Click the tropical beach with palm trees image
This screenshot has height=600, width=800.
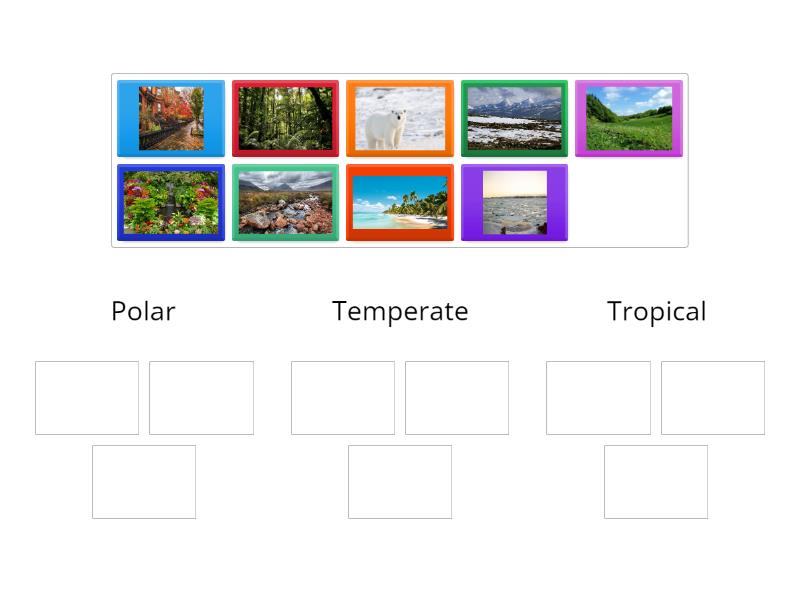point(400,201)
